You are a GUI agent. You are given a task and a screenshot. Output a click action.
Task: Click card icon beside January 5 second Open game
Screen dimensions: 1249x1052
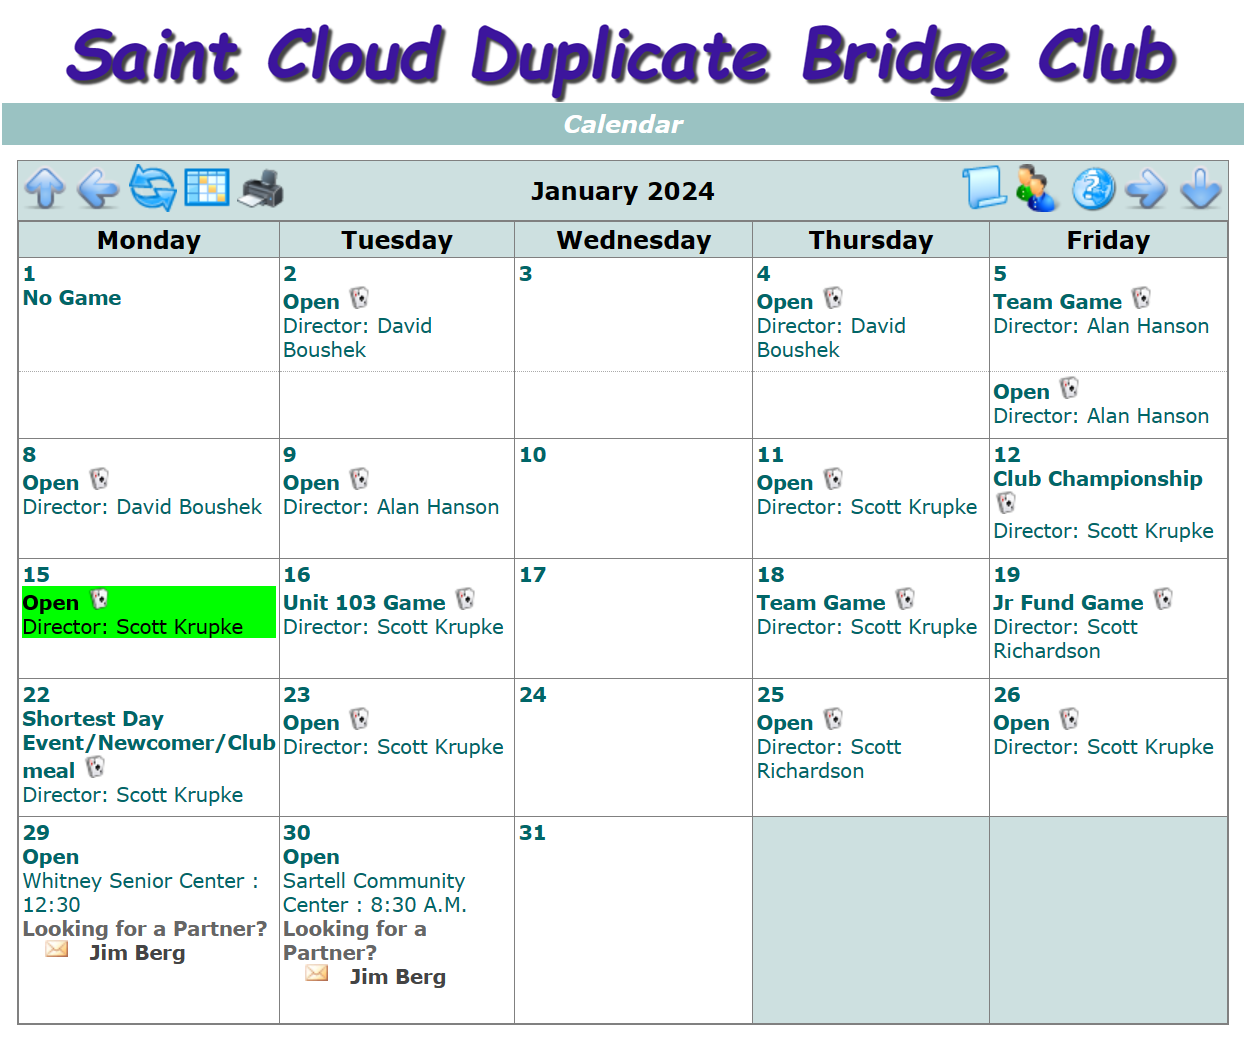point(1070,388)
